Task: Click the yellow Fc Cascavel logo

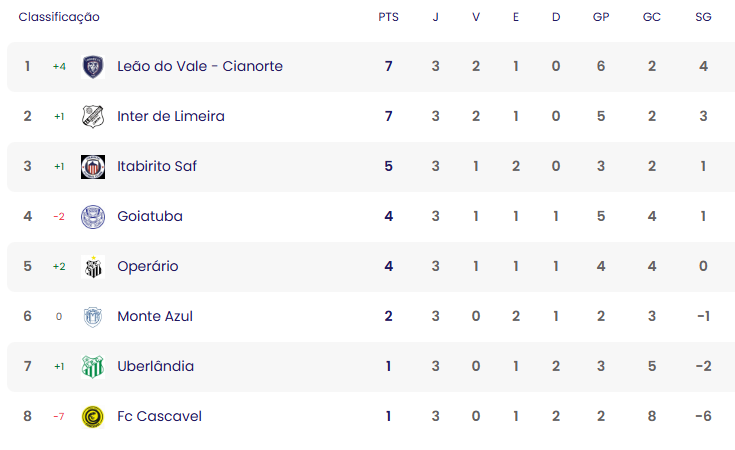Action: pyautogui.click(x=93, y=417)
